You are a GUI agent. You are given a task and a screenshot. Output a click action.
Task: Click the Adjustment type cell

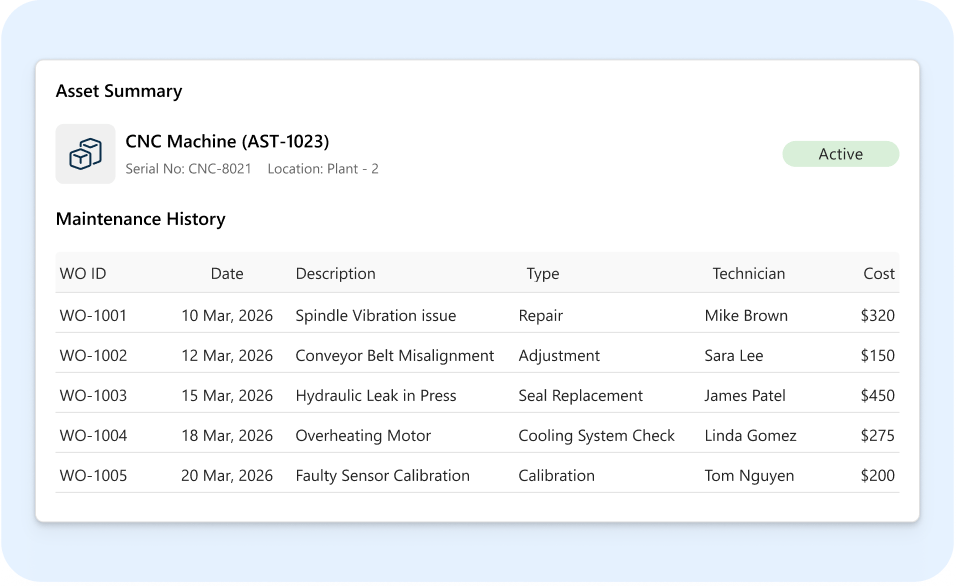coord(559,356)
